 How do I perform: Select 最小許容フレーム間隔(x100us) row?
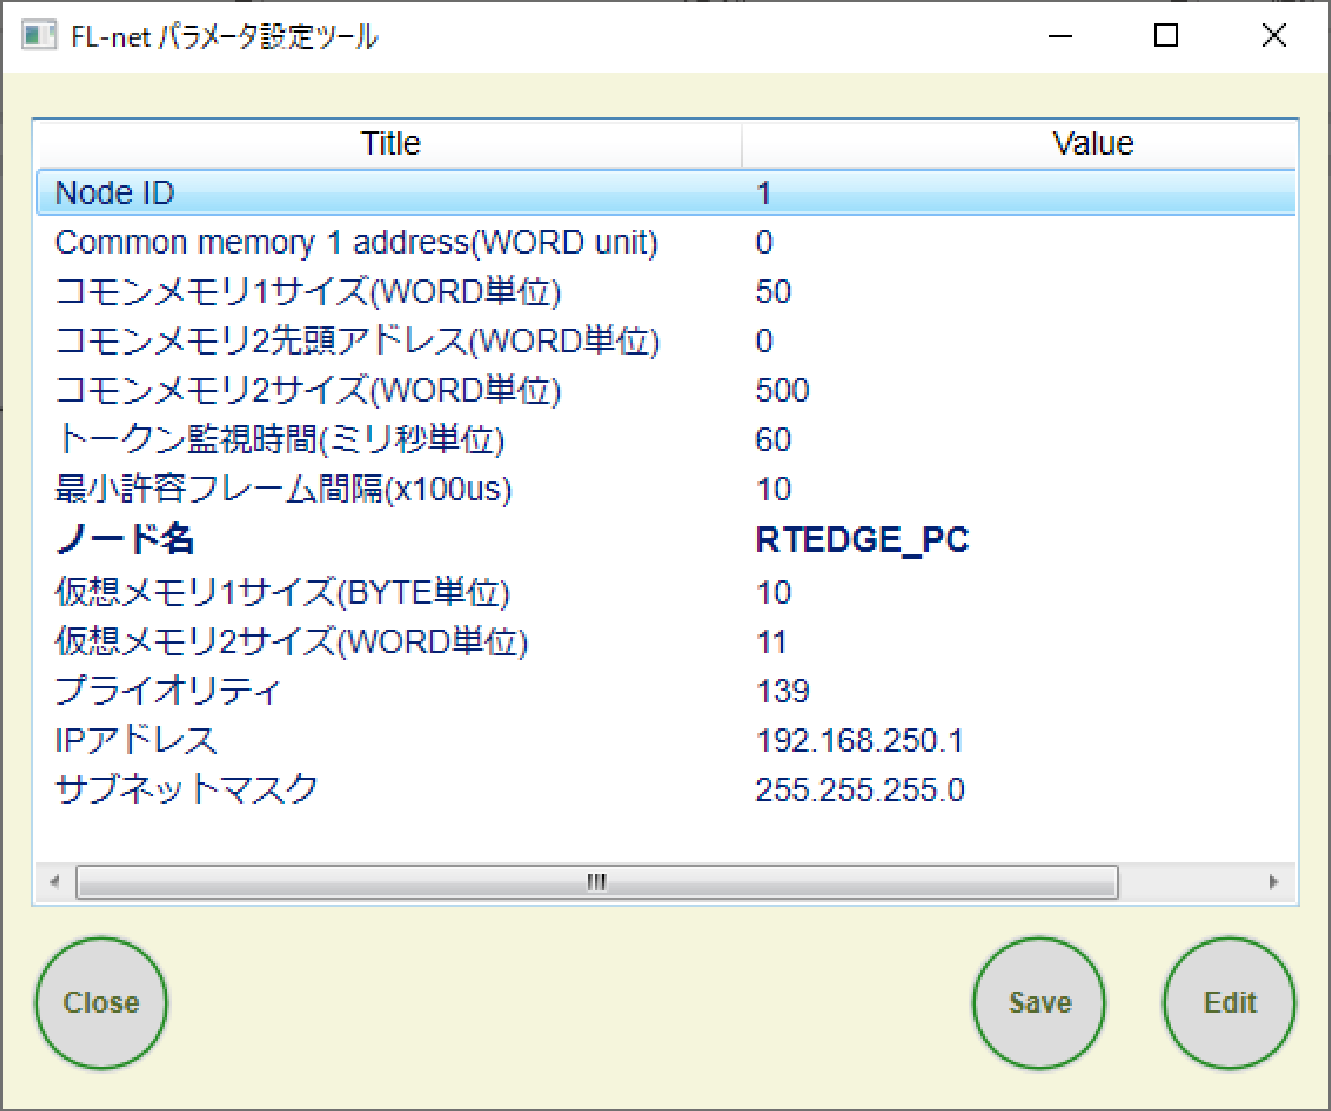click(666, 489)
